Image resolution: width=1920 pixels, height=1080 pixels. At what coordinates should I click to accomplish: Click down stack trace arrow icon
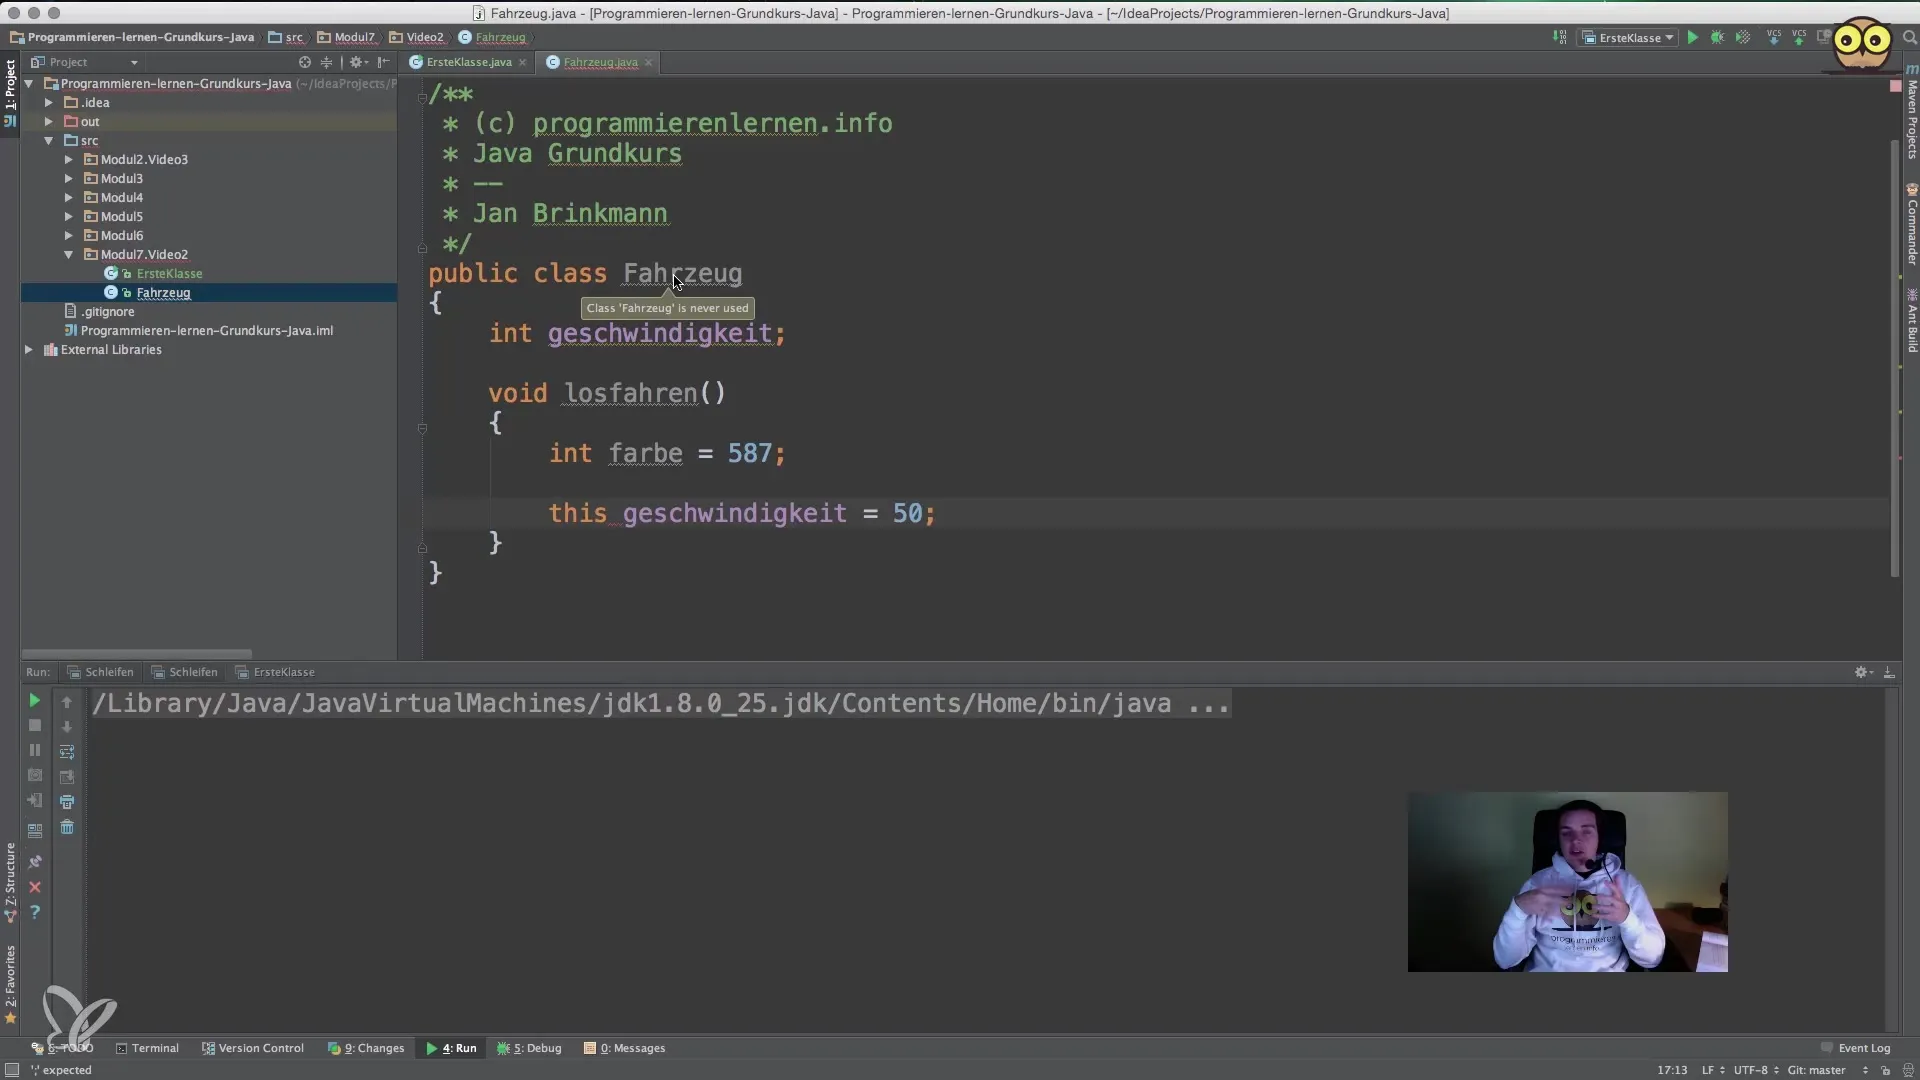tap(67, 727)
